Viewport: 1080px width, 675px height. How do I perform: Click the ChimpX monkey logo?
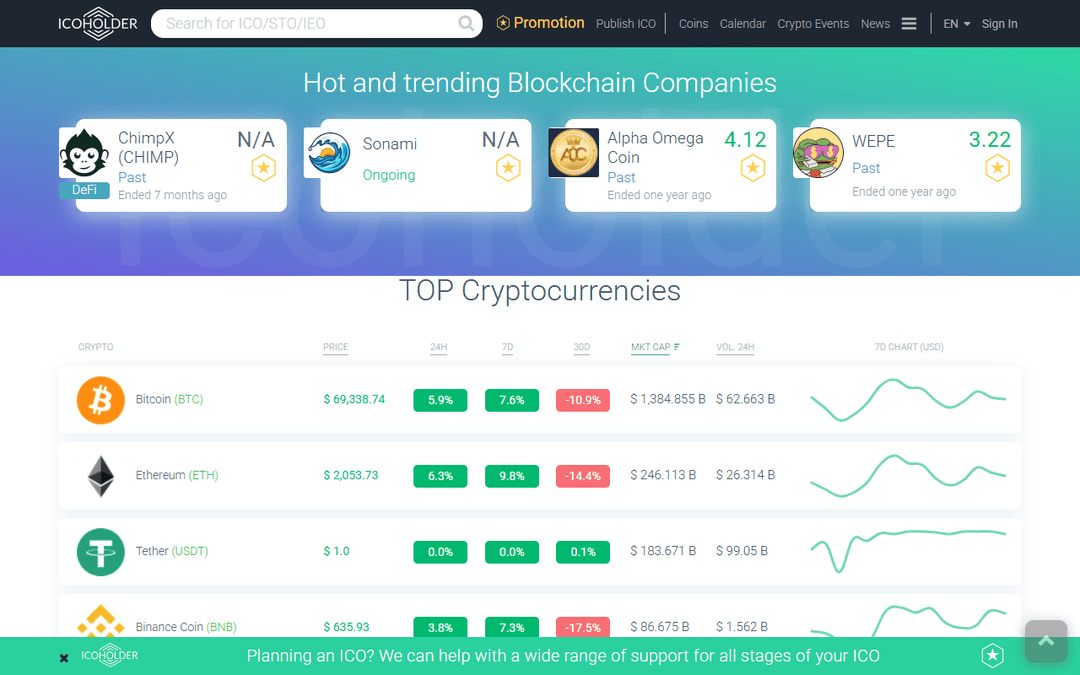pos(84,154)
